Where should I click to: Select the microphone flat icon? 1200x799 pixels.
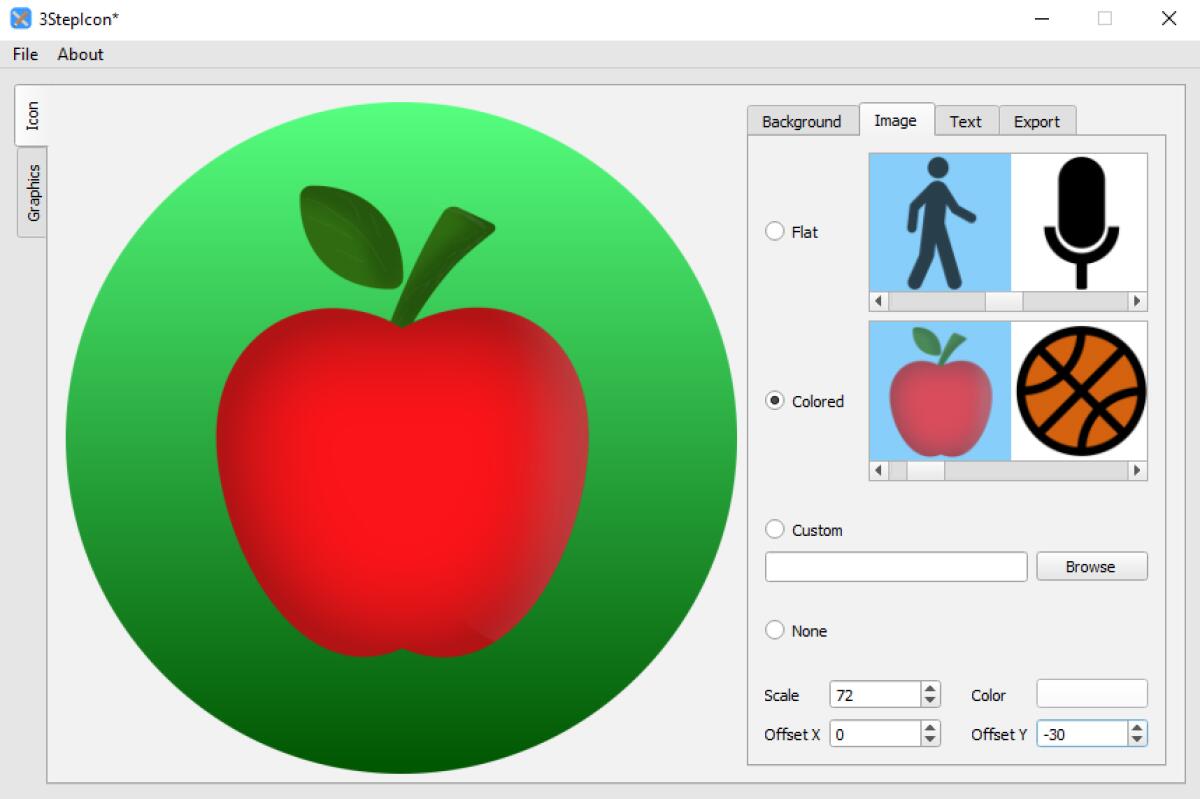1078,222
